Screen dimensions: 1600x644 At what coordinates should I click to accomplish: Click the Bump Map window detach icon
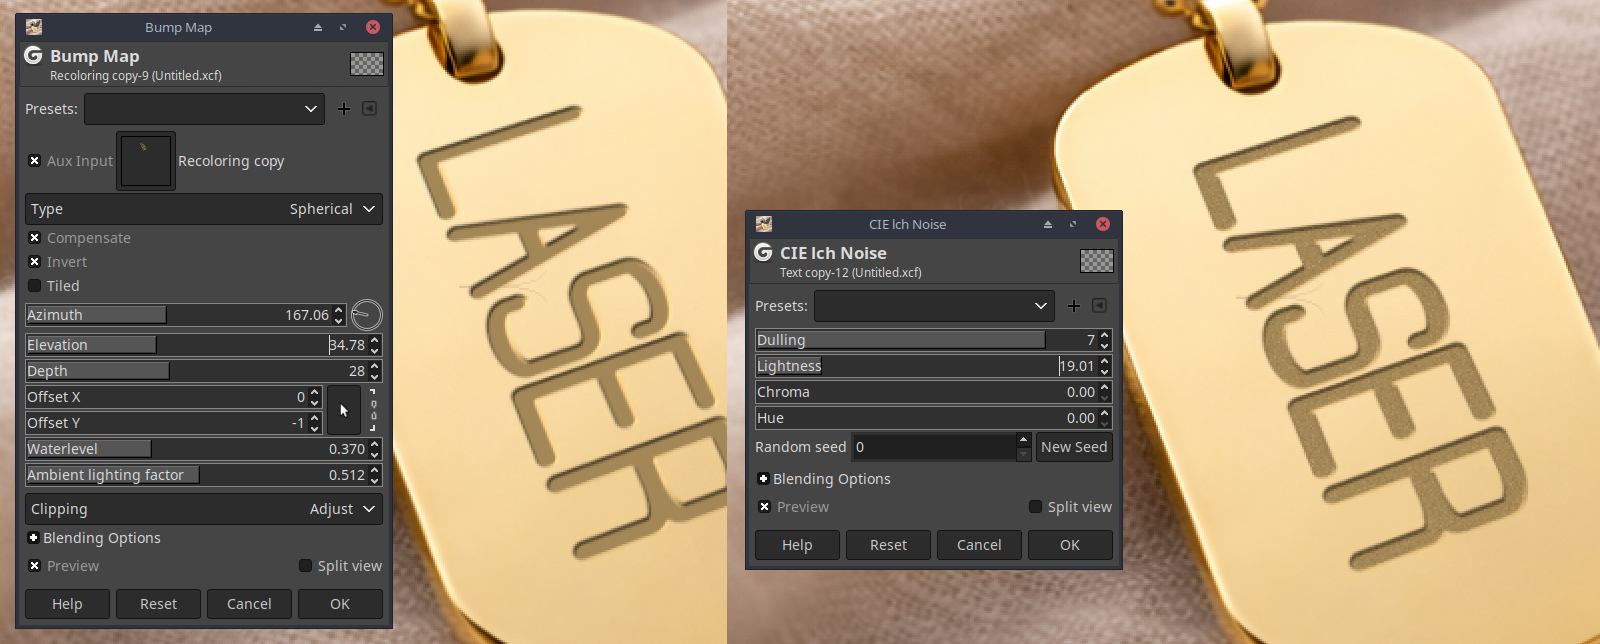pyautogui.click(x=343, y=27)
